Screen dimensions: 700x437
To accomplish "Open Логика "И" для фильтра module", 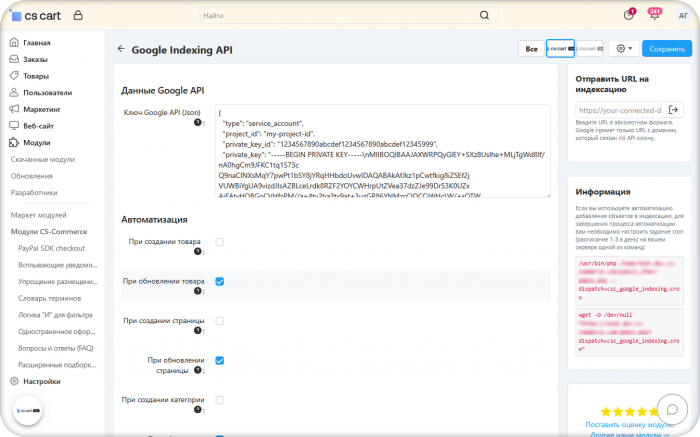I will click(x=55, y=315).
